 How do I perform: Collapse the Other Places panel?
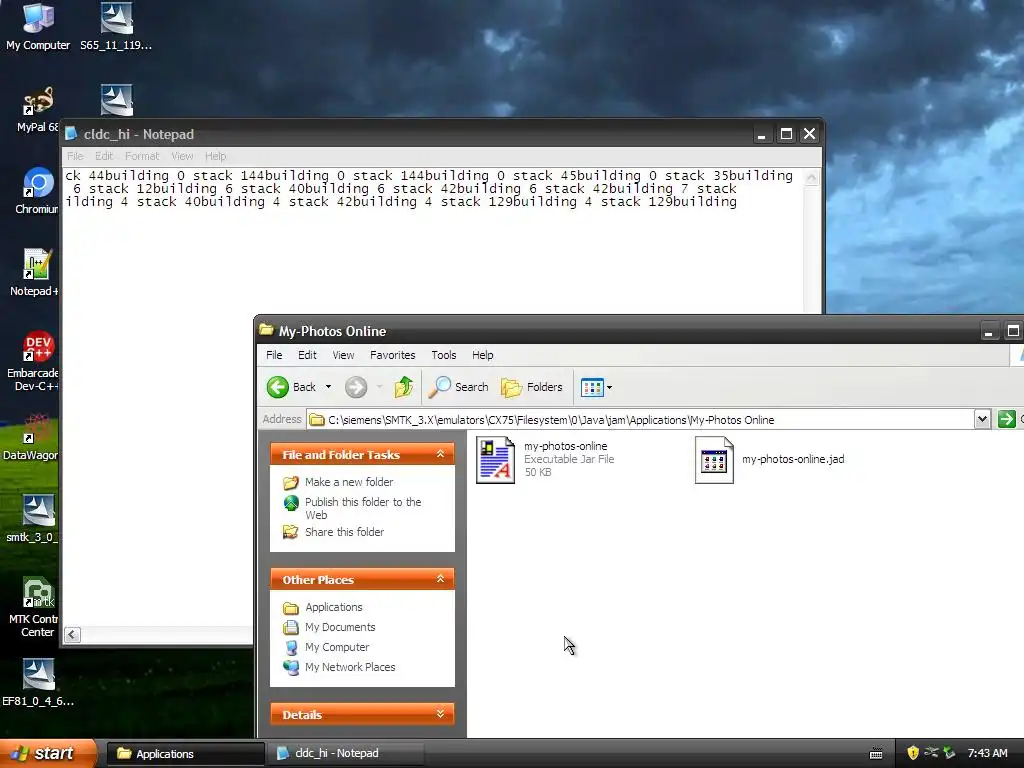click(440, 579)
